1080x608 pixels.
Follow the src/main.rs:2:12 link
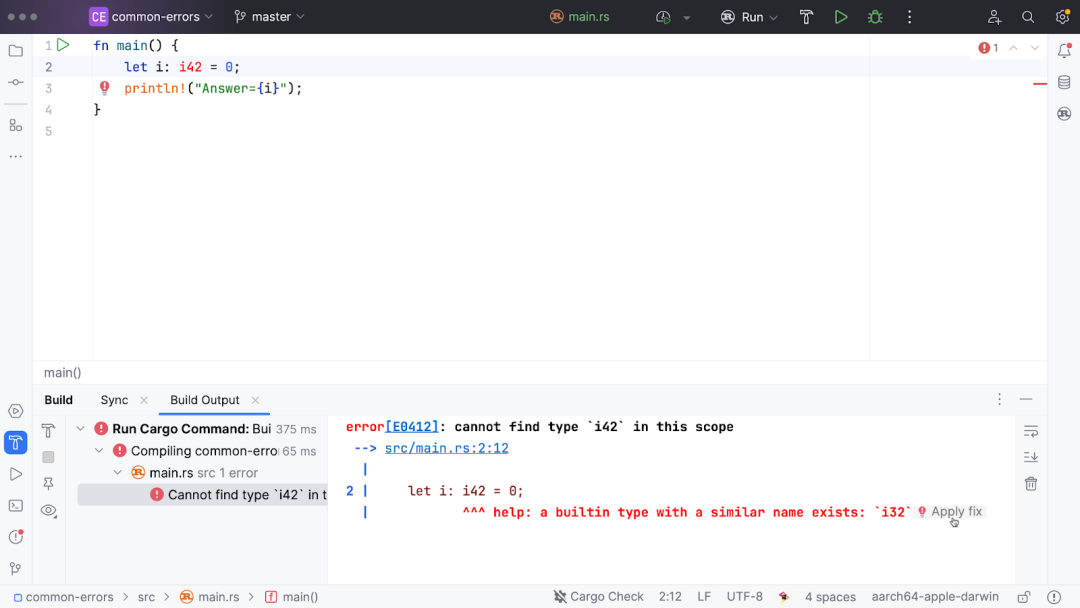[446, 448]
